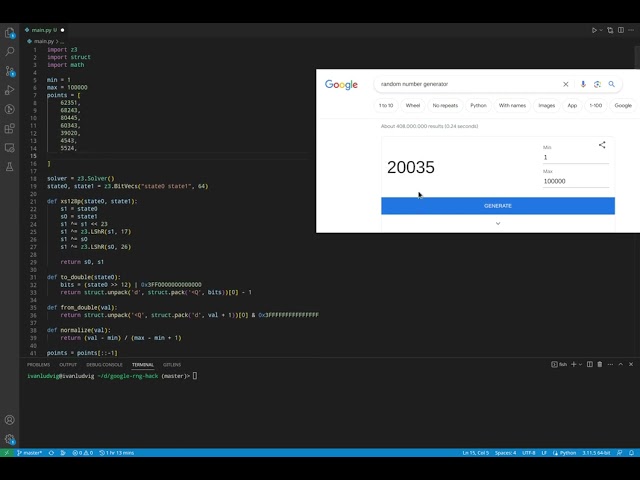This screenshot has height=480, width=640.
Task: Click the feedback icon in status bar
Action: tap(620, 453)
